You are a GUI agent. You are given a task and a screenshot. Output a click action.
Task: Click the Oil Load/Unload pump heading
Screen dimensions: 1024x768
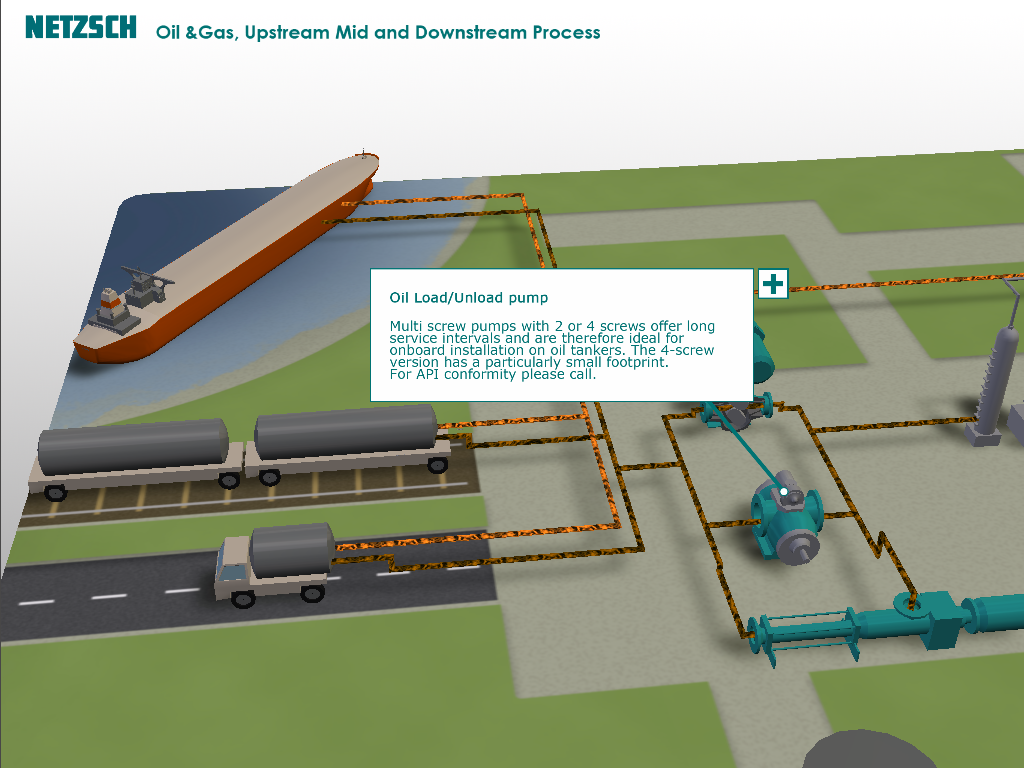(468, 298)
